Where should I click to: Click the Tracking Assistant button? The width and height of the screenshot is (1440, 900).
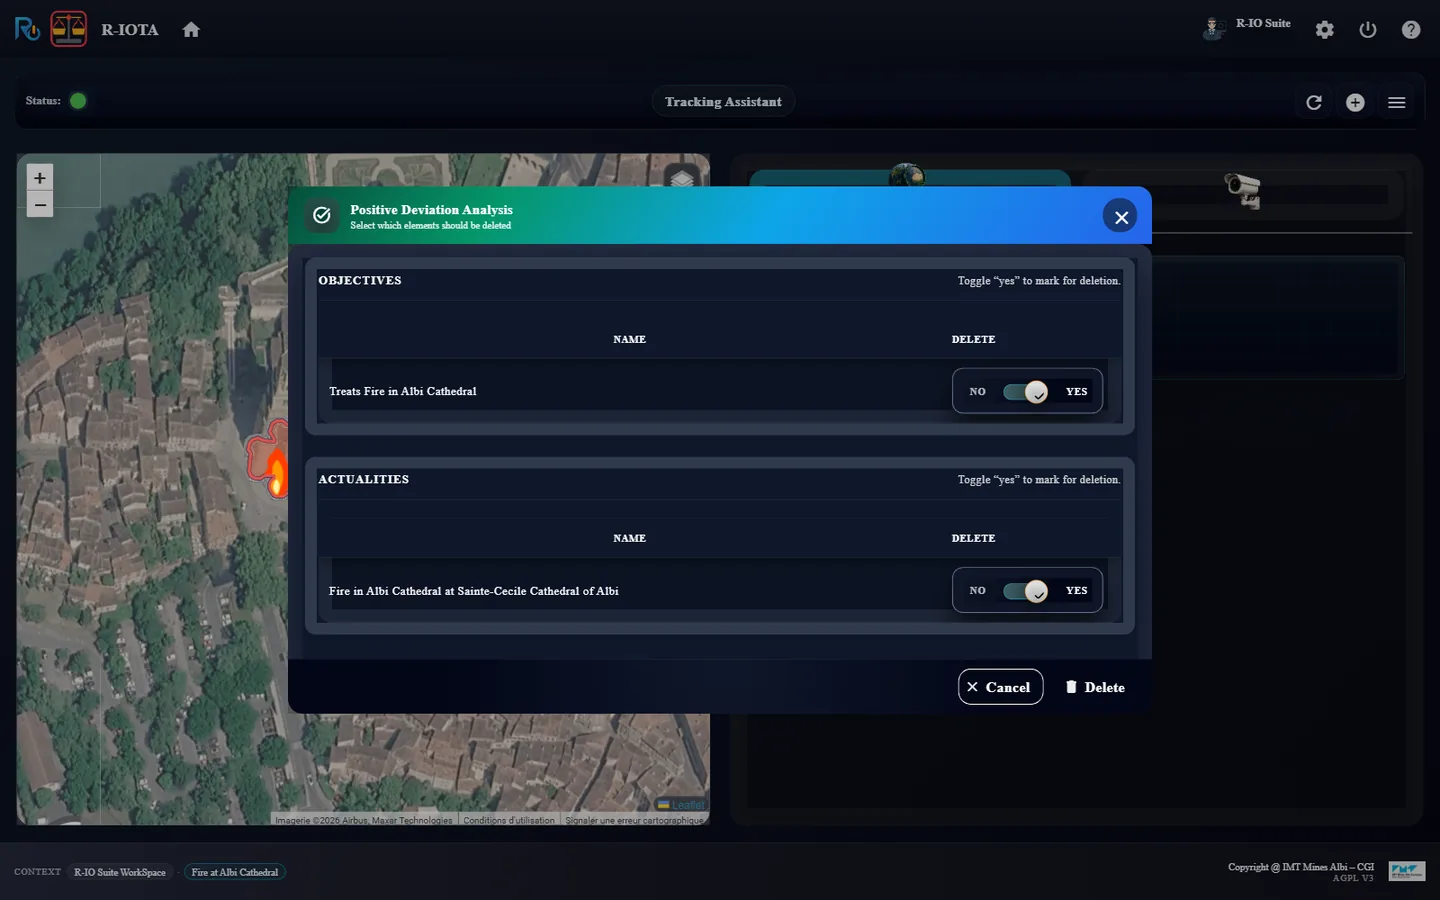click(x=723, y=102)
